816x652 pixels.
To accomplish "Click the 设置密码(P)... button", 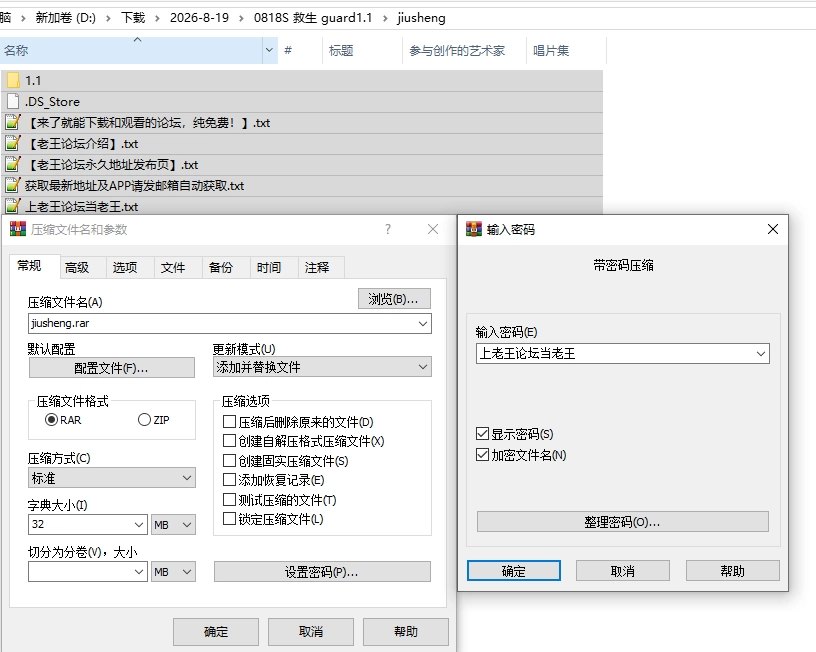I will tap(322, 572).
